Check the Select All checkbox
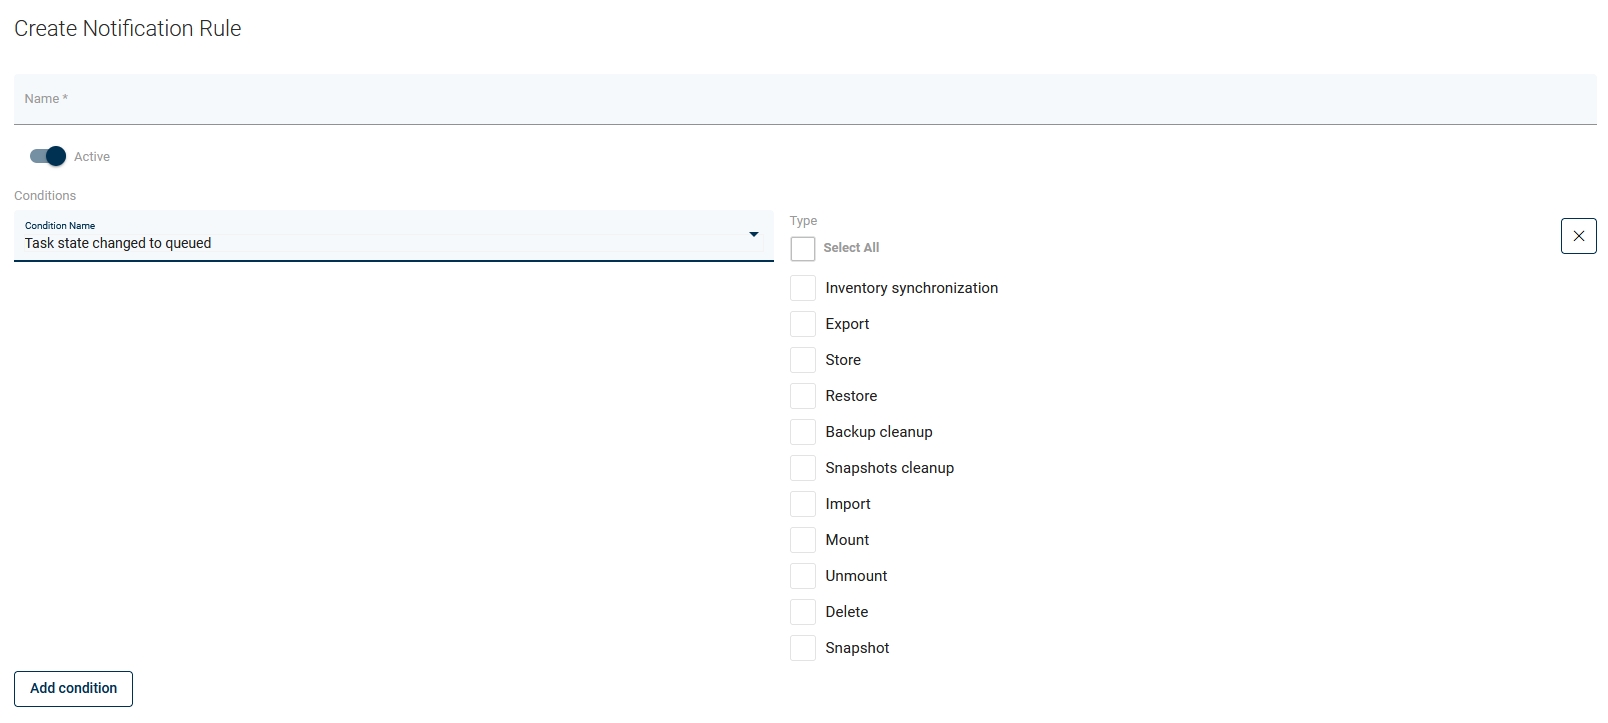1608x723 pixels. click(803, 248)
